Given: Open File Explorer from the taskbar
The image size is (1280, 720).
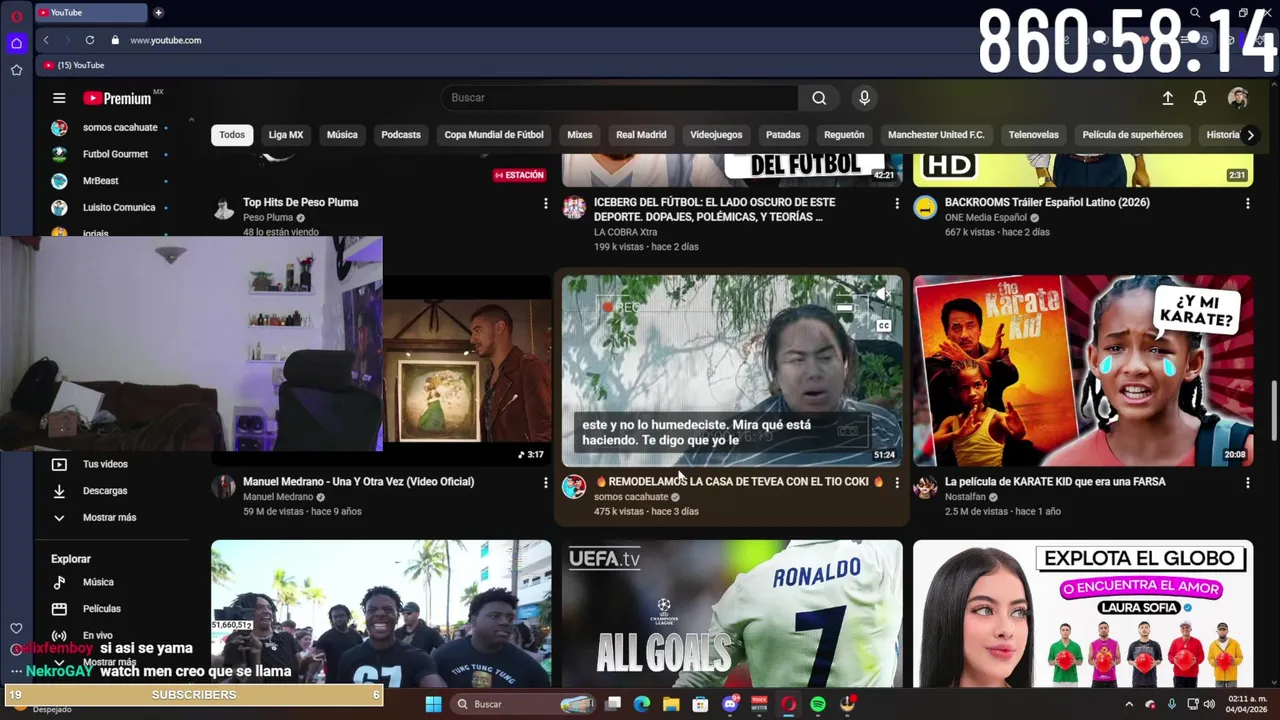Looking at the screenshot, I should tap(671, 704).
